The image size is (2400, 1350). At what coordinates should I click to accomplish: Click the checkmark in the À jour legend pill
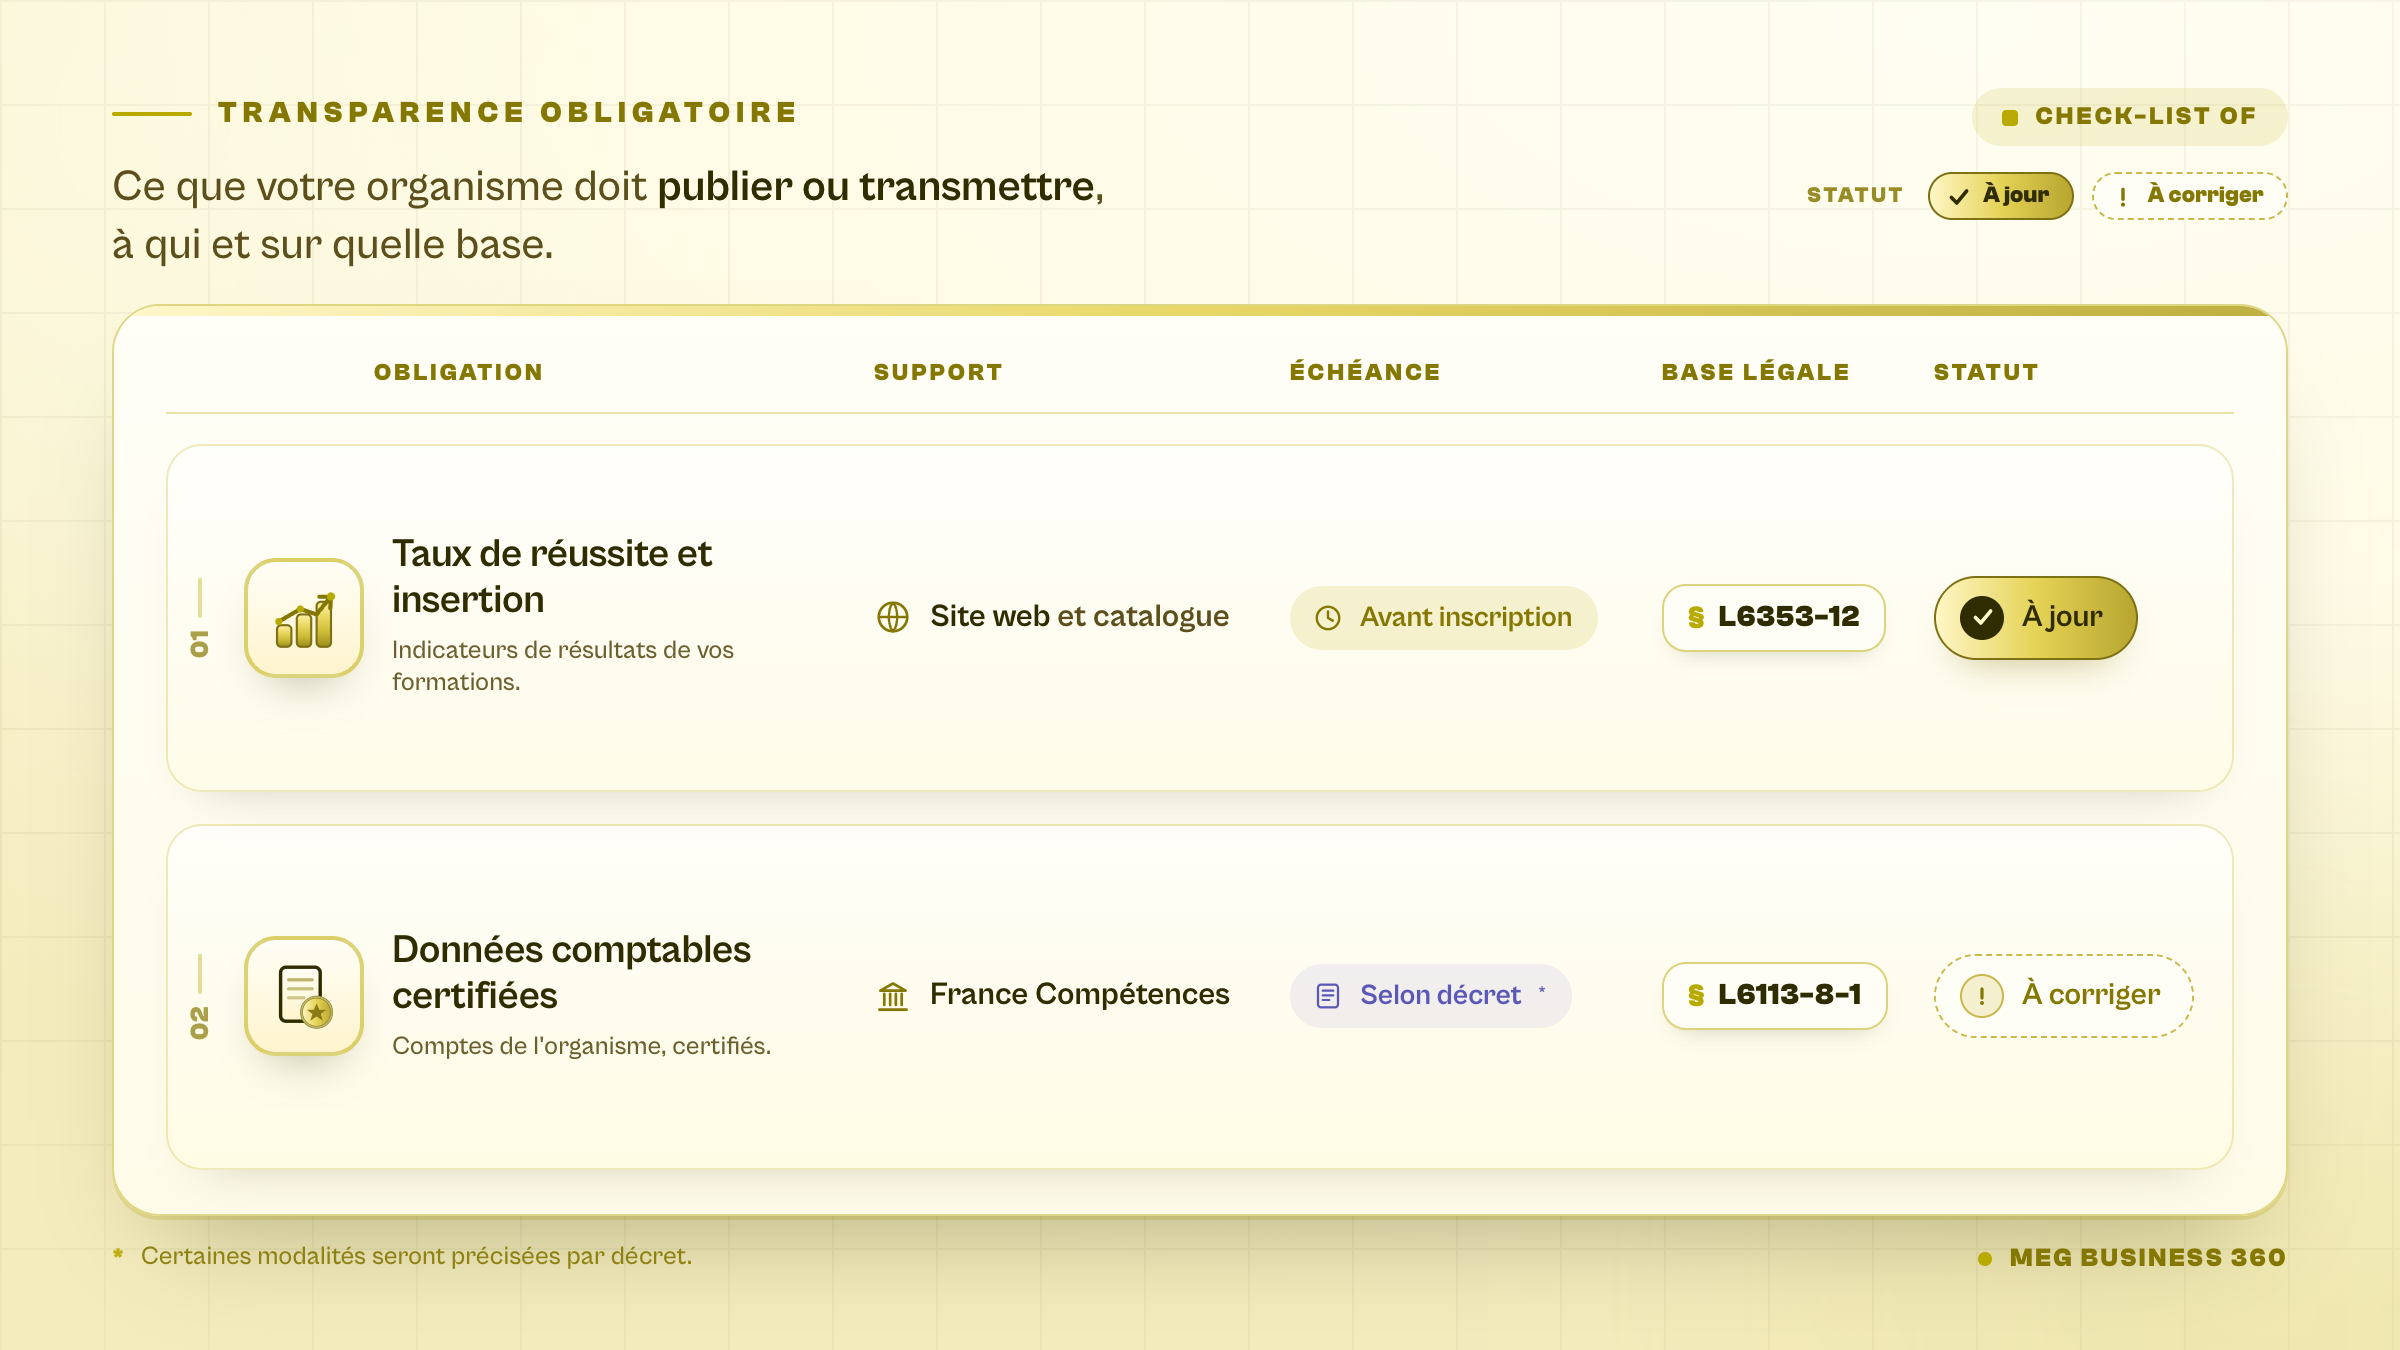(x=1959, y=196)
